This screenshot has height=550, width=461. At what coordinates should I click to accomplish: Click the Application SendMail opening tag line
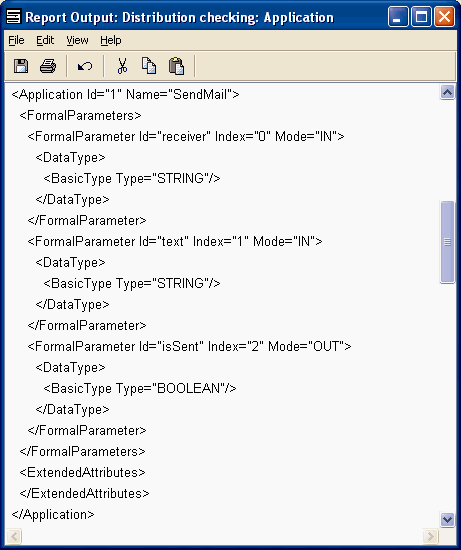click(125, 94)
